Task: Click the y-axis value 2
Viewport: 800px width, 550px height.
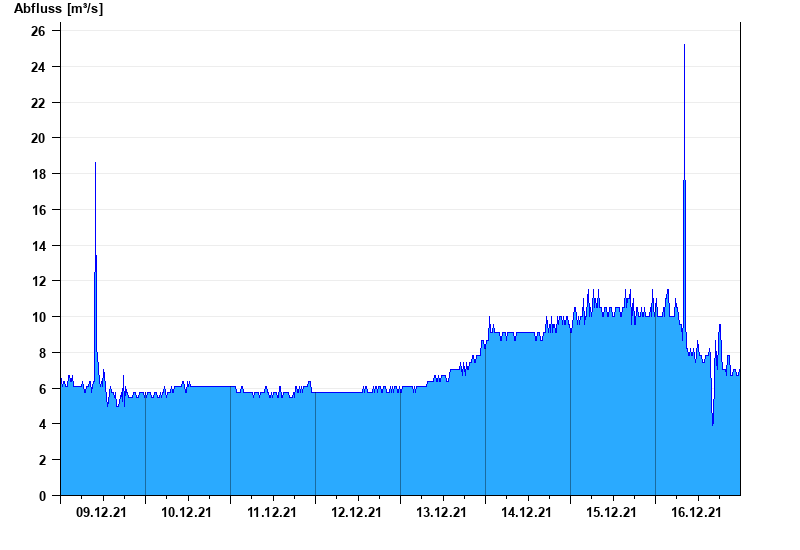Action: 42,460
